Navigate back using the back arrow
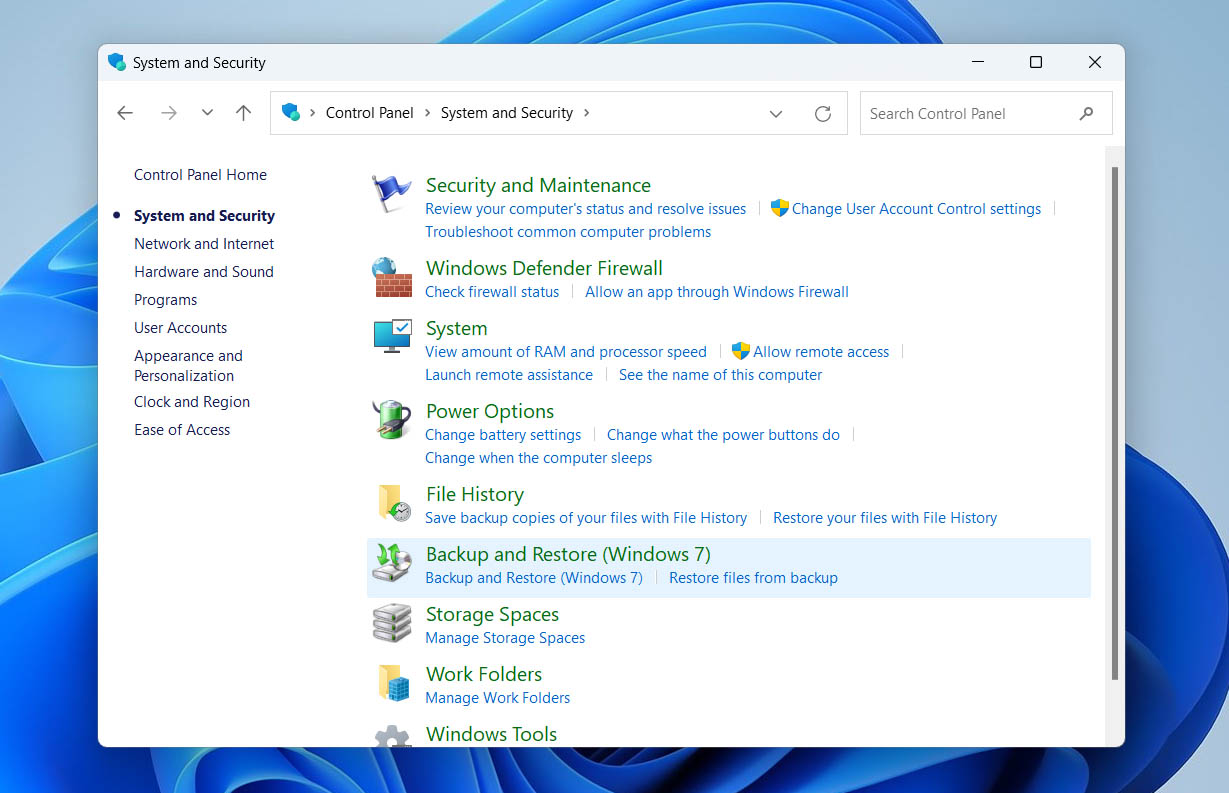1229x793 pixels. 125,114
